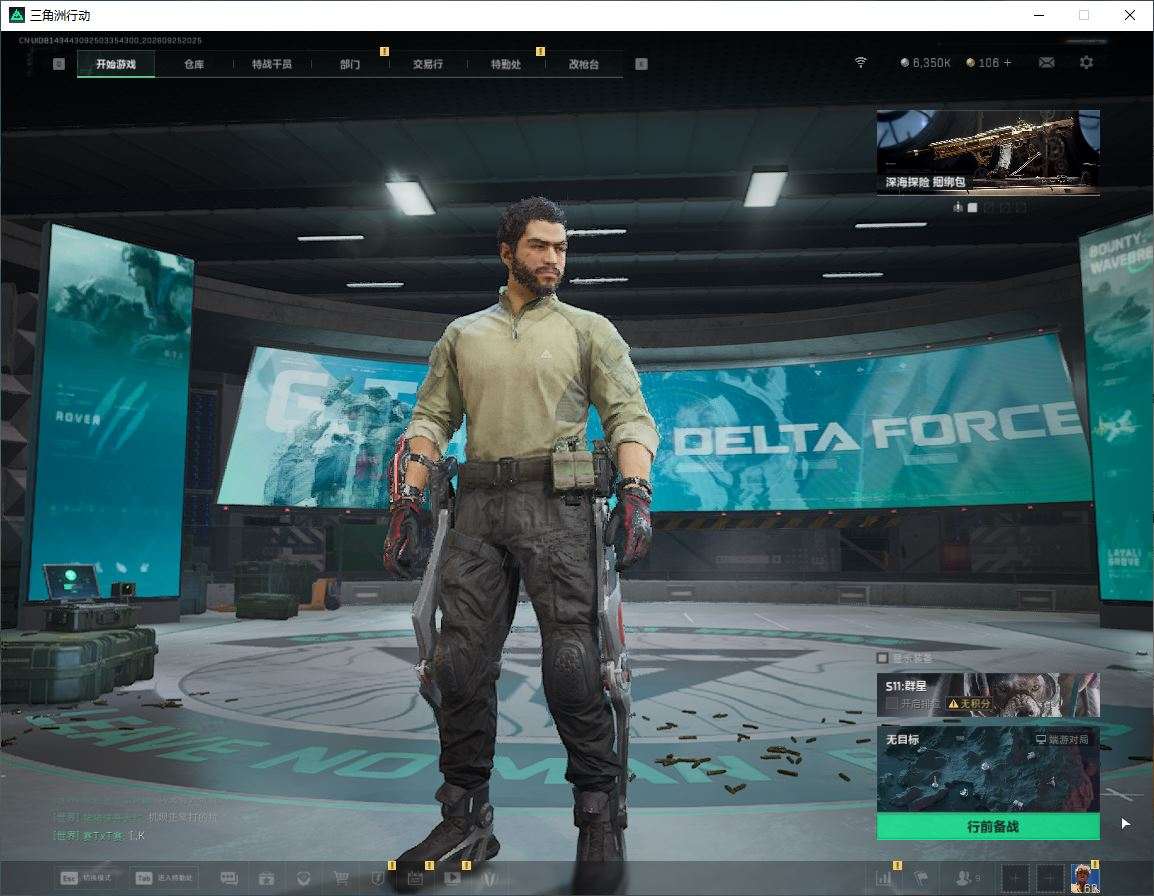Viewport: 1154px width, 896px height.
Task: Open the wing emblem icon in bottom bar
Action: (489, 878)
